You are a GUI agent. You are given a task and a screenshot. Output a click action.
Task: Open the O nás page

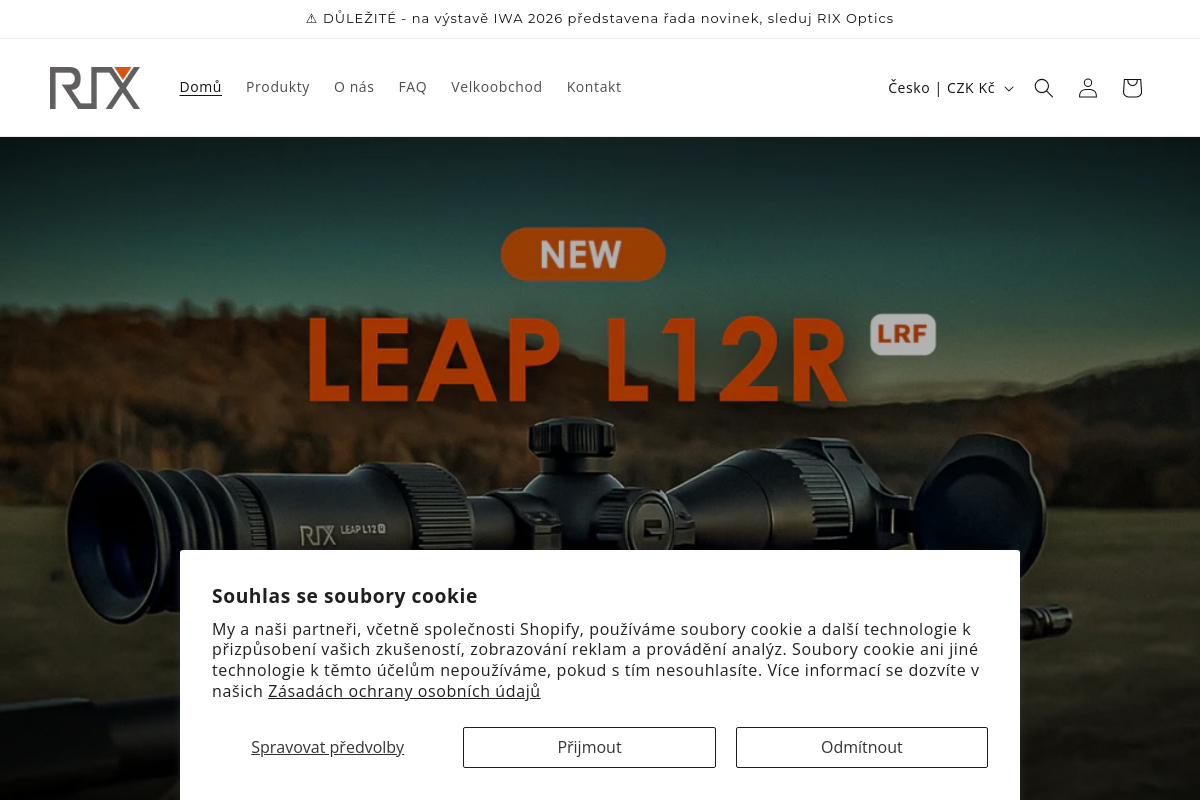(x=354, y=87)
